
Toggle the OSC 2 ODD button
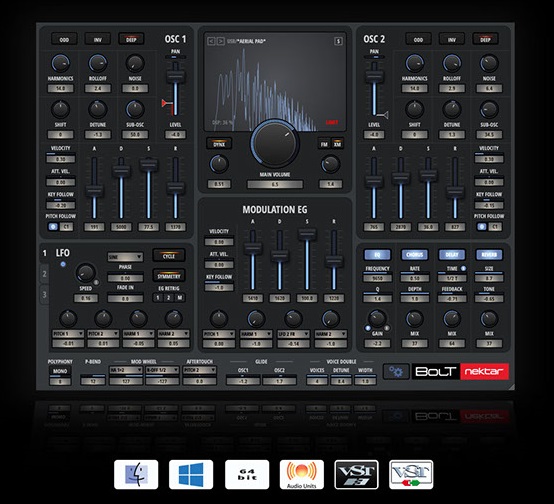418,40
